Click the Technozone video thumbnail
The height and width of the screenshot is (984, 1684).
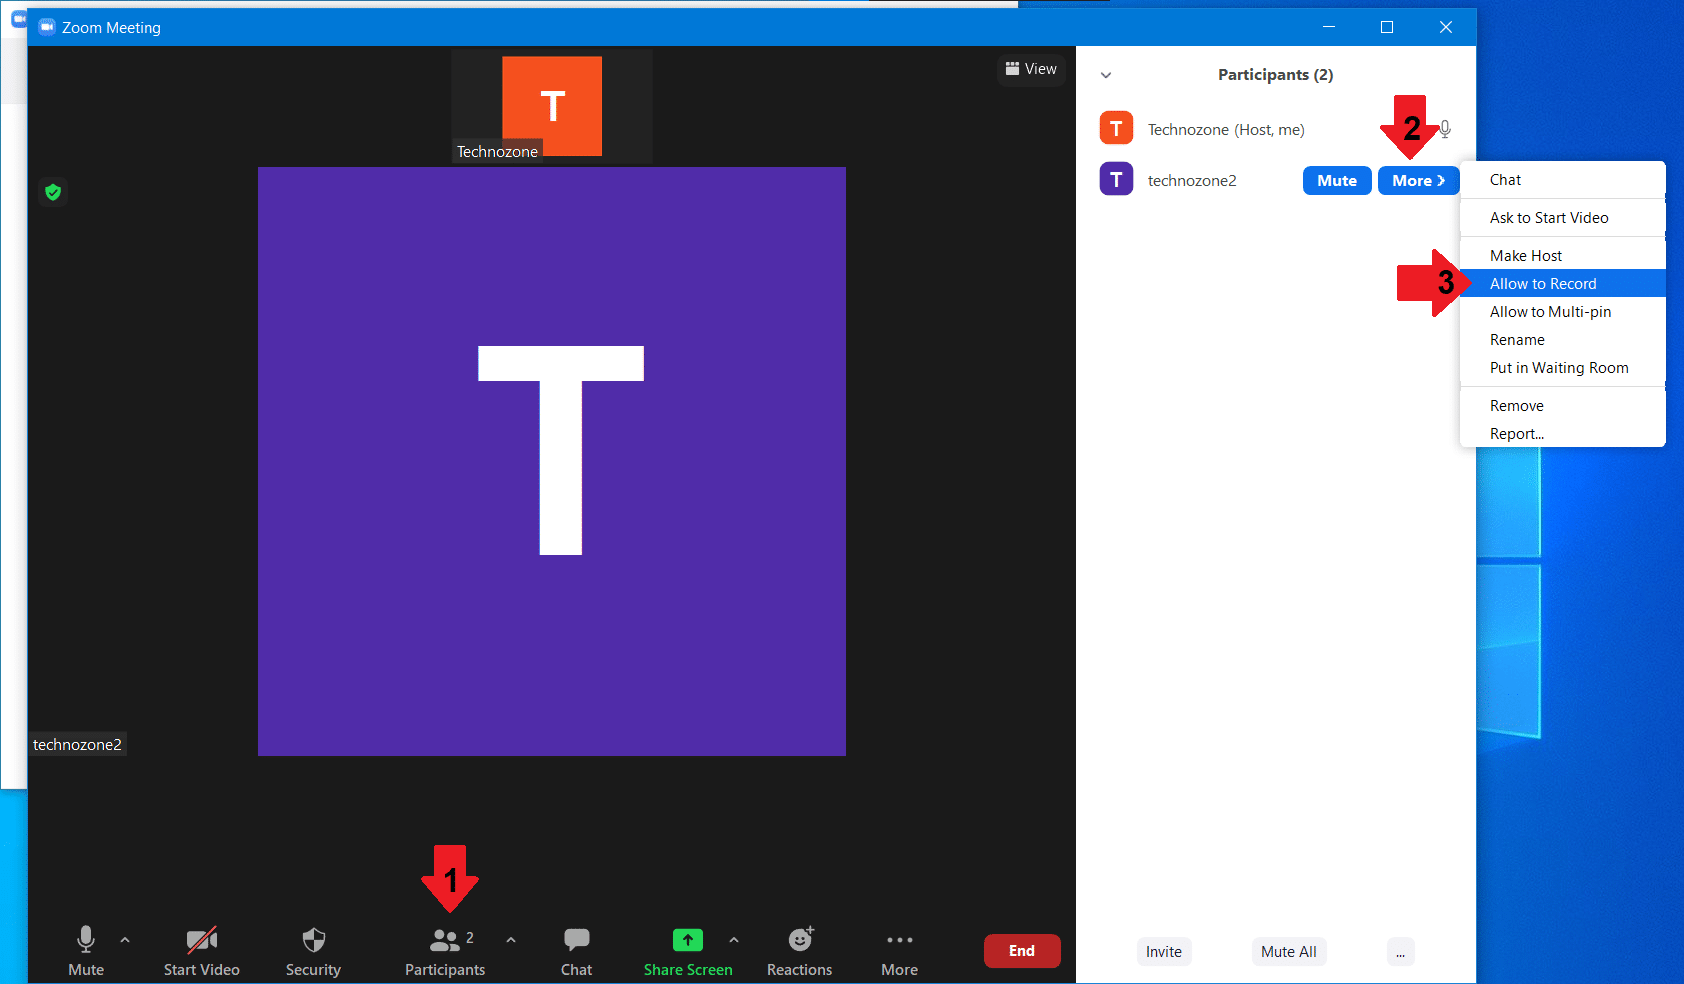click(x=552, y=106)
